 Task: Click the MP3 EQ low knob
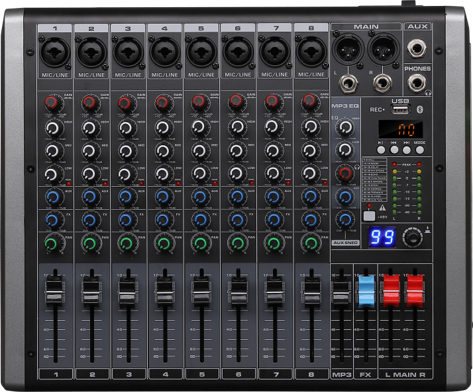pos(345,150)
